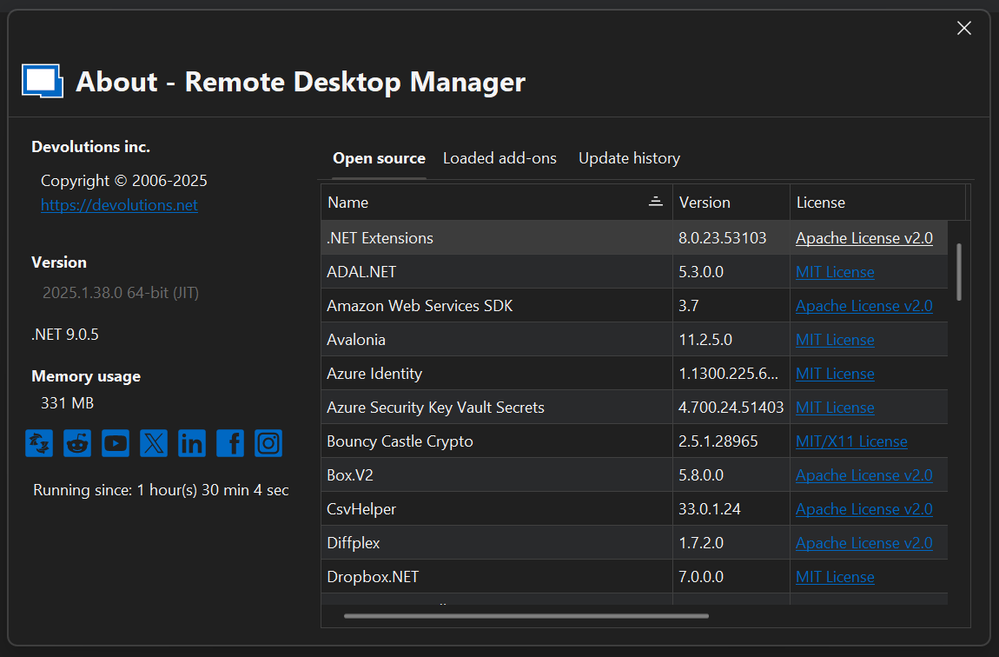Switch to the Loaded add-ons tab
The width and height of the screenshot is (999, 657).
(500, 158)
